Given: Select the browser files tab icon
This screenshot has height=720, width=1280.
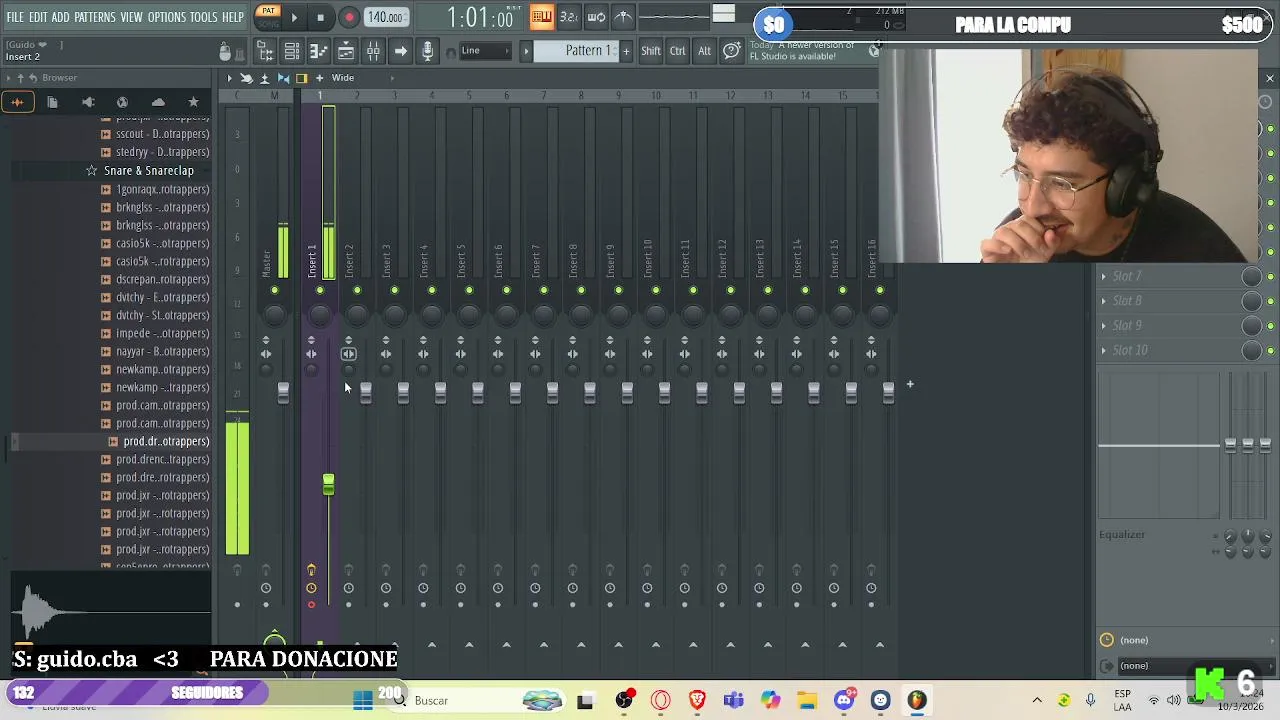Looking at the screenshot, I should 52,102.
